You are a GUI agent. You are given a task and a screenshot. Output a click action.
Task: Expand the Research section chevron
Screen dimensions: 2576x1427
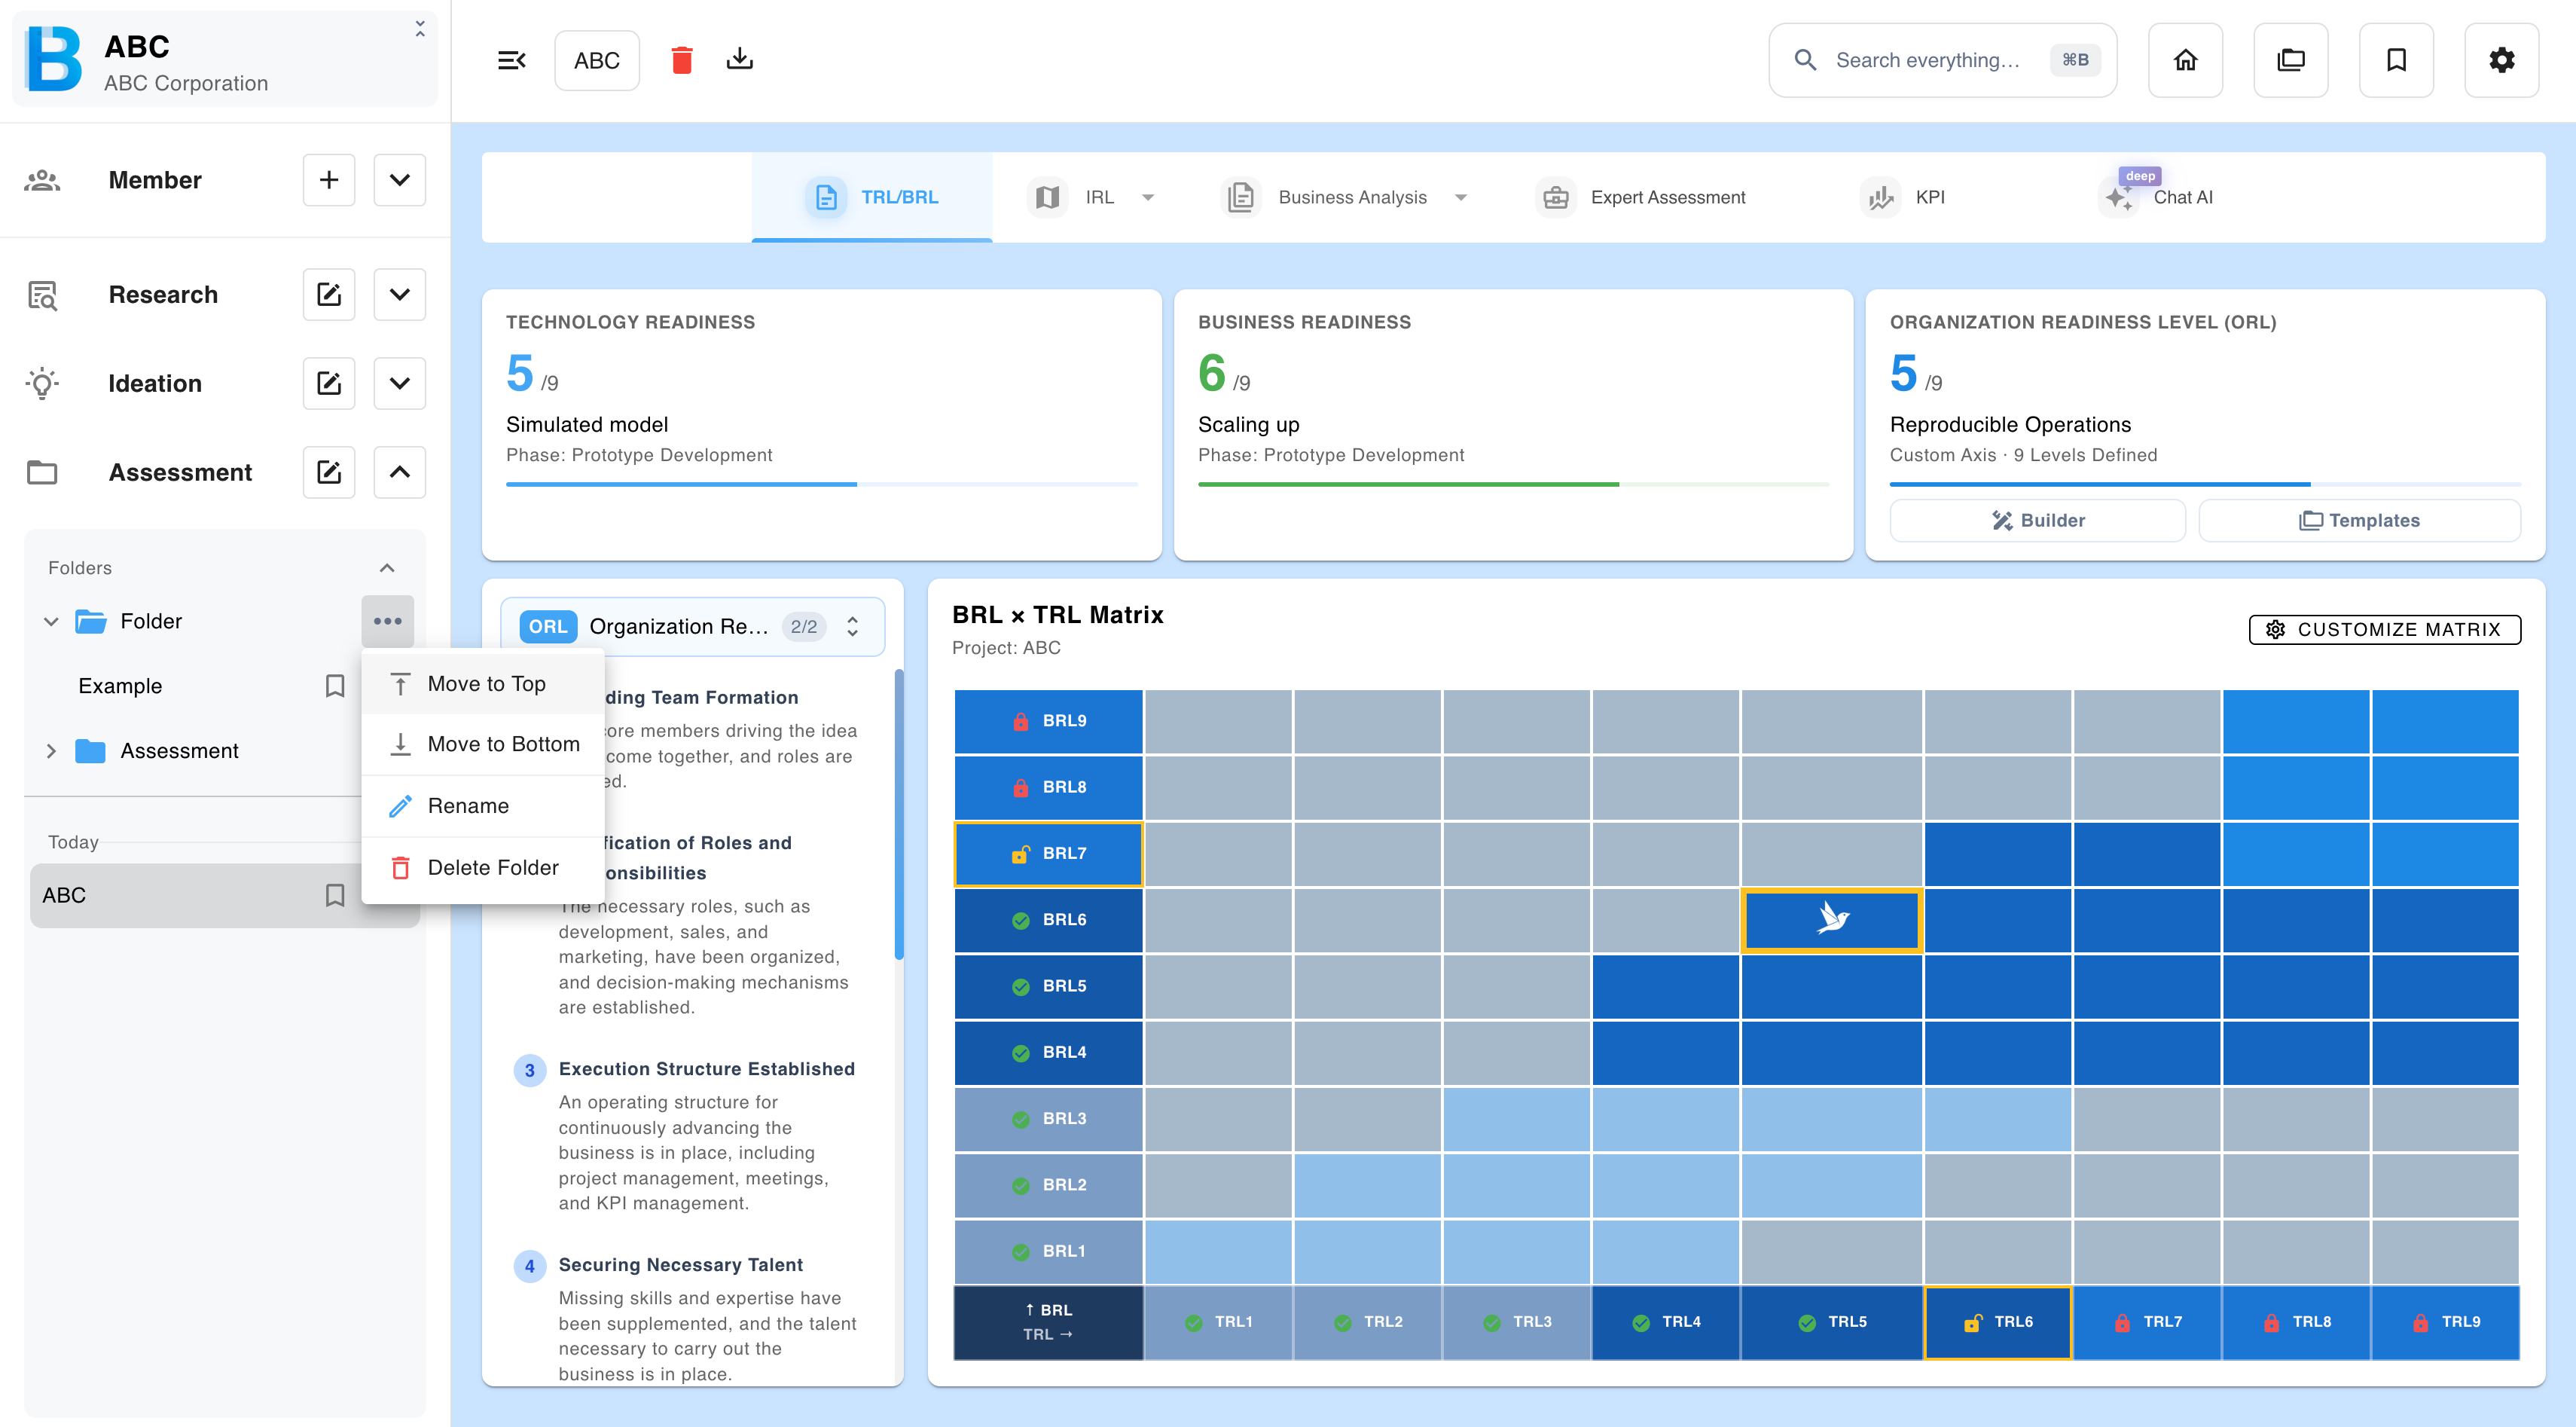[399, 294]
